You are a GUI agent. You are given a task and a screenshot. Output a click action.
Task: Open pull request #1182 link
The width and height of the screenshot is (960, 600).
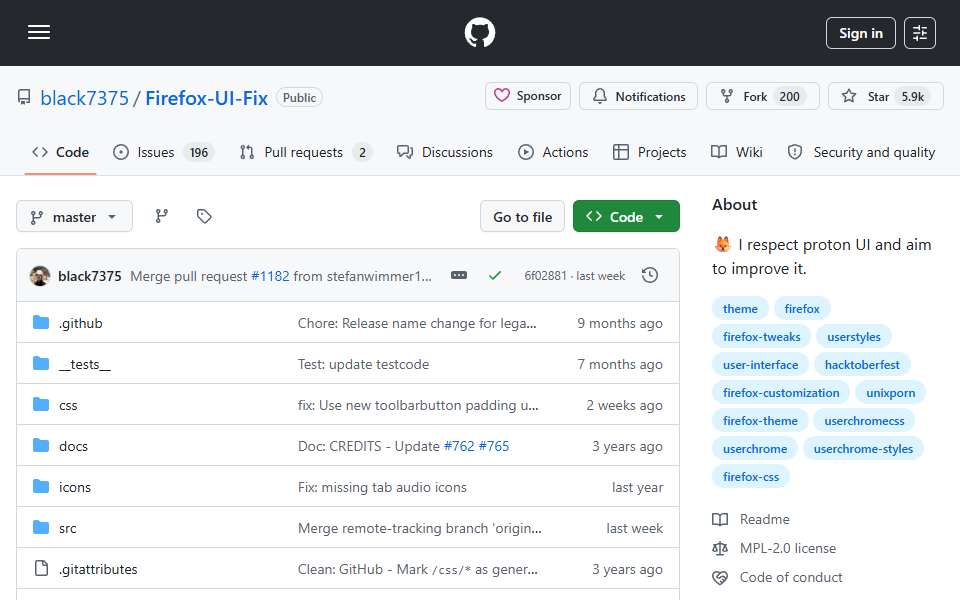(x=270, y=276)
